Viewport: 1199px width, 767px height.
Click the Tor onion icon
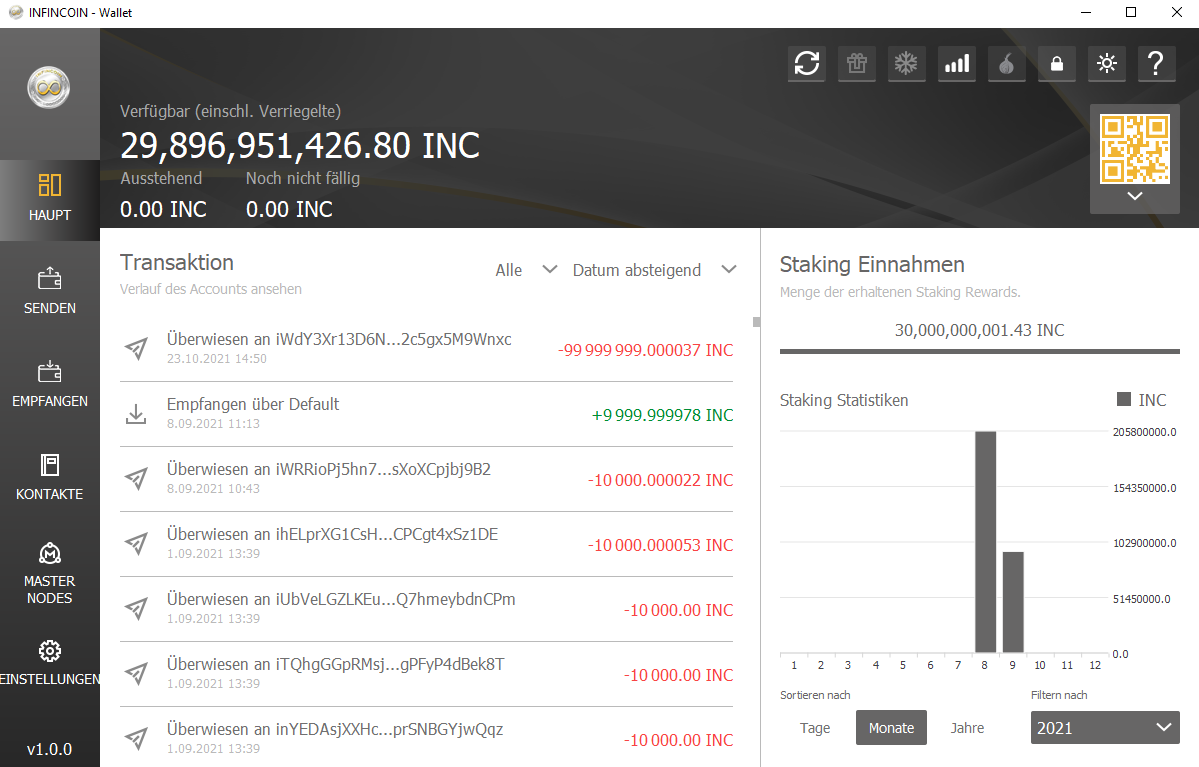point(1007,64)
